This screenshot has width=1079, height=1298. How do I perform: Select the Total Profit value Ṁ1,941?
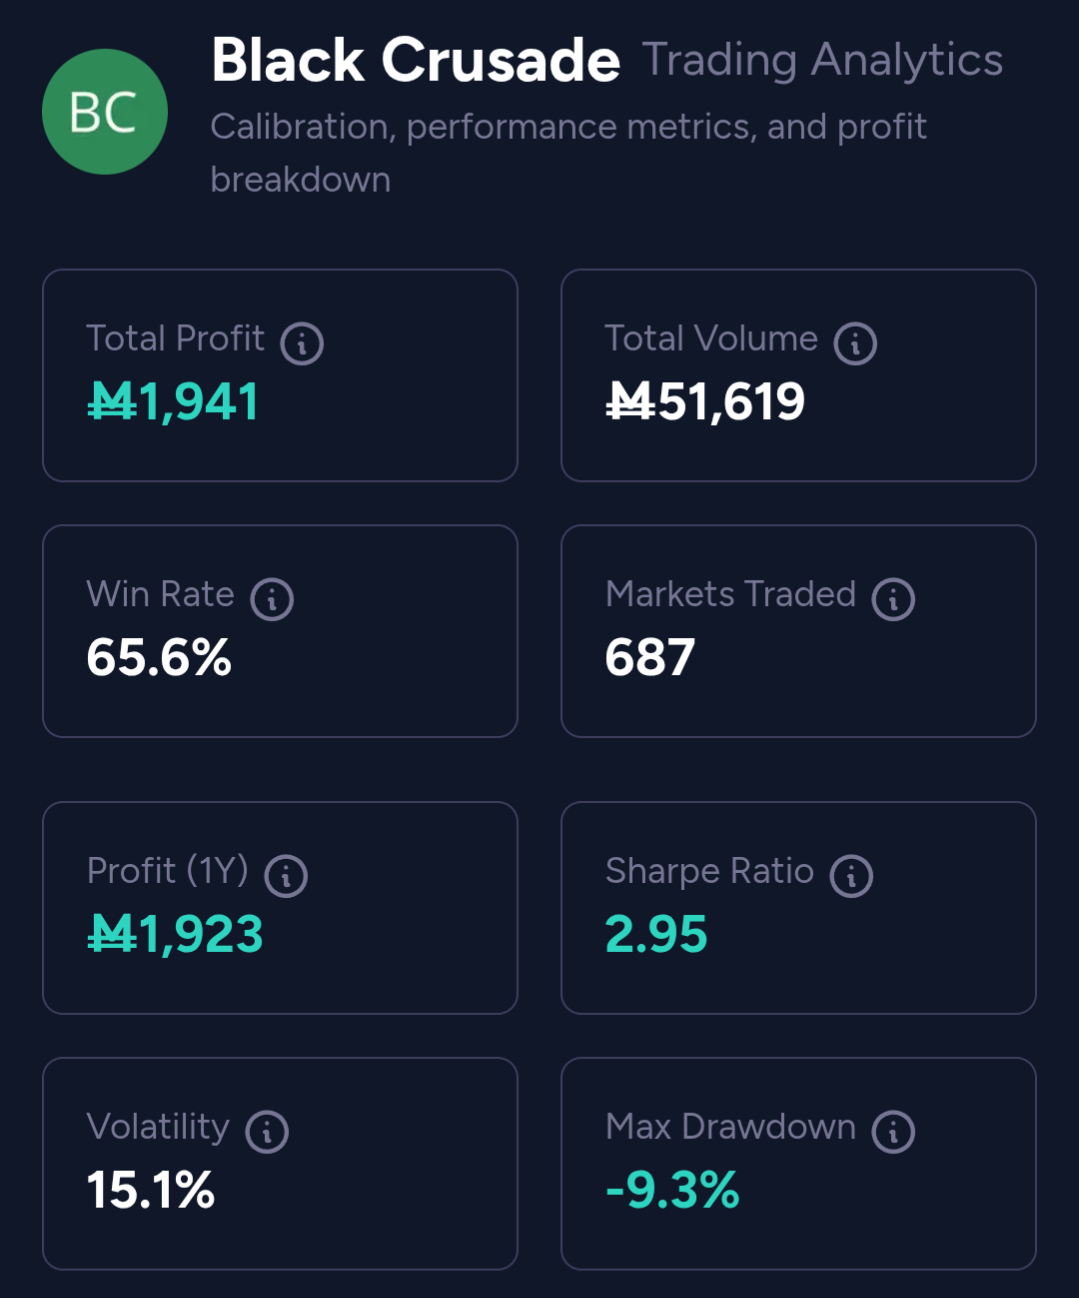(x=173, y=402)
